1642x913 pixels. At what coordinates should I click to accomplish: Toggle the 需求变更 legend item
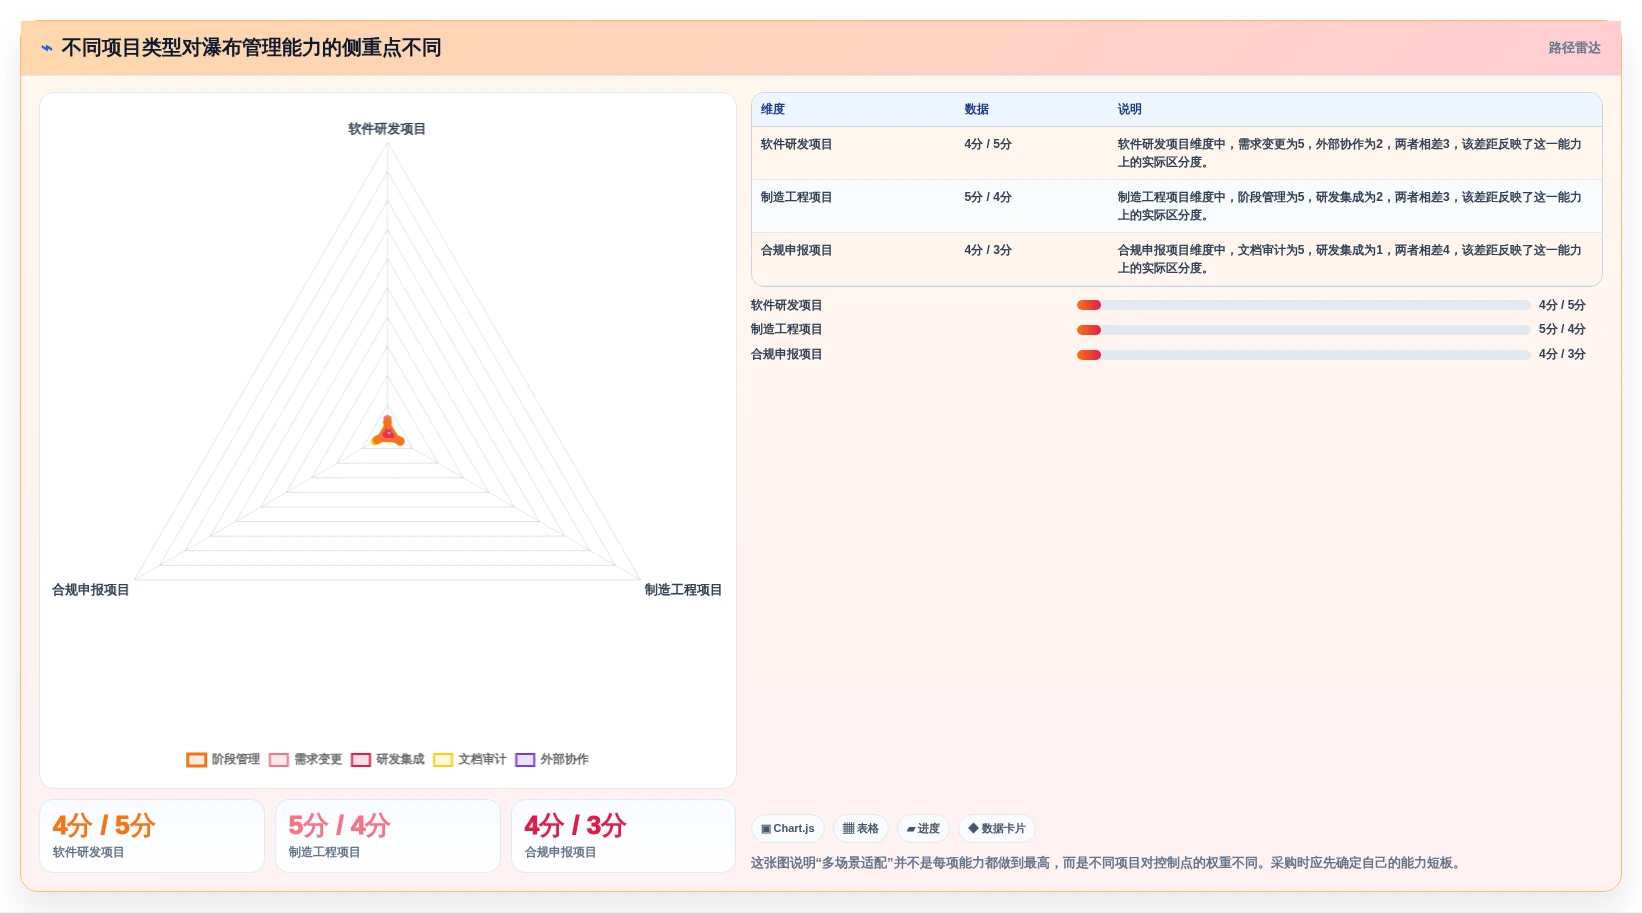point(306,759)
